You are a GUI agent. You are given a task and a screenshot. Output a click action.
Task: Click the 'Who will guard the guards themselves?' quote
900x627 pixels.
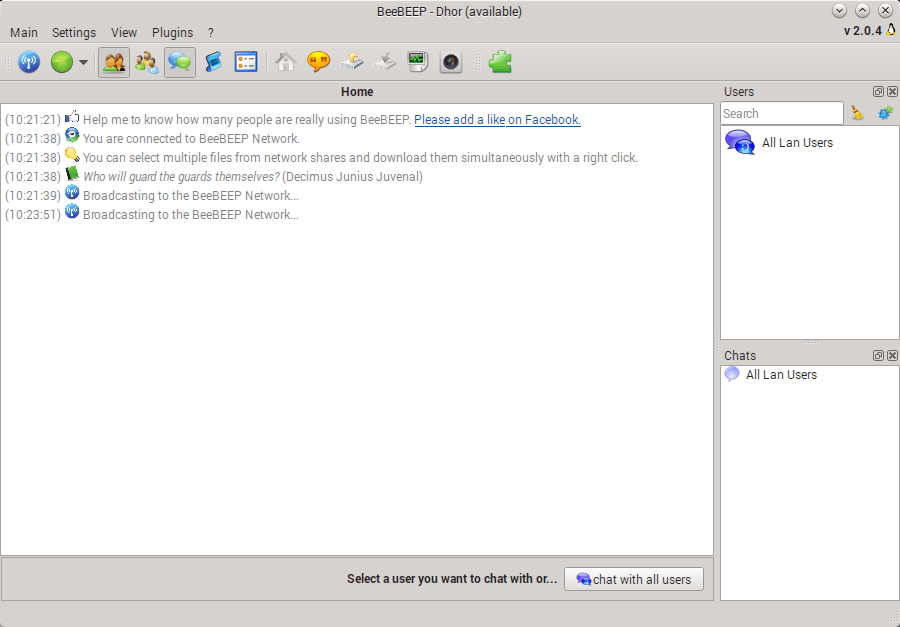click(181, 177)
